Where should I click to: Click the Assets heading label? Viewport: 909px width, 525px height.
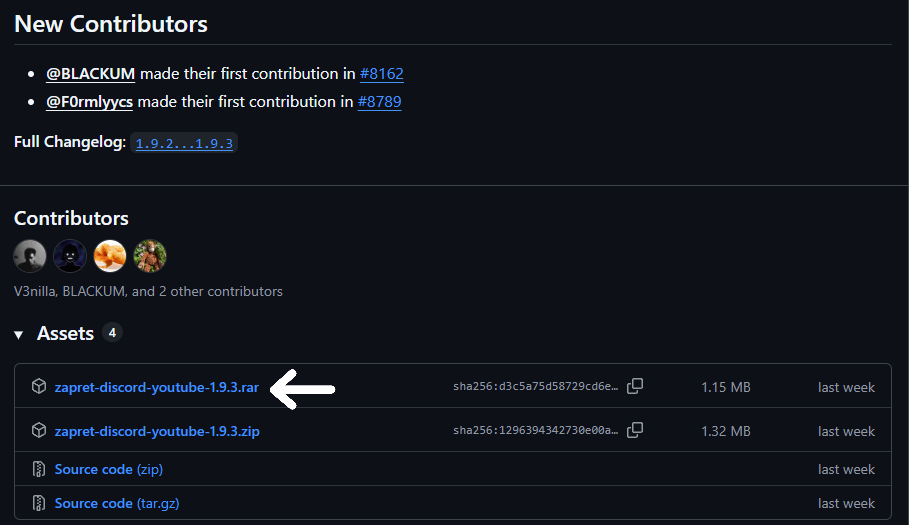point(65,333)
